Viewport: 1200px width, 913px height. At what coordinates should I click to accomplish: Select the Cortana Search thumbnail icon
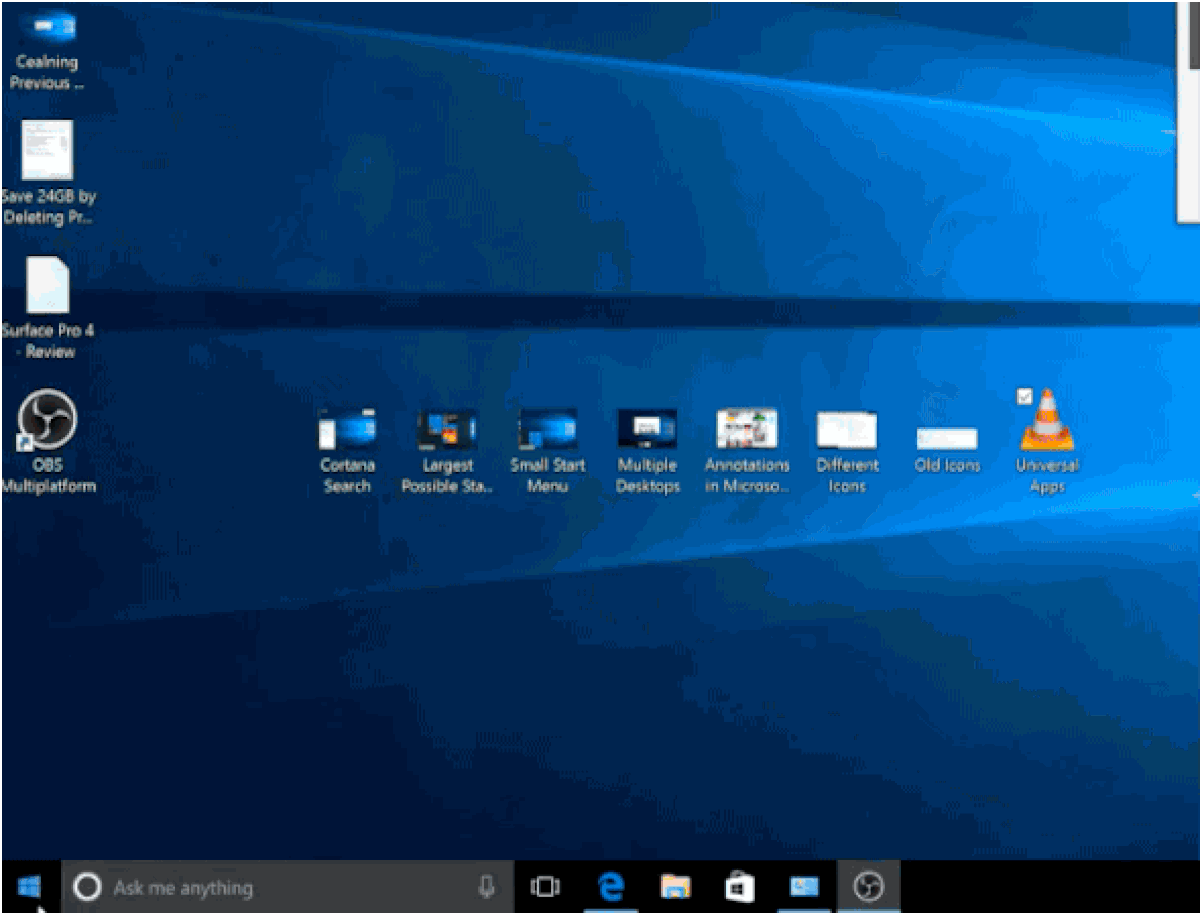(347, 430)
